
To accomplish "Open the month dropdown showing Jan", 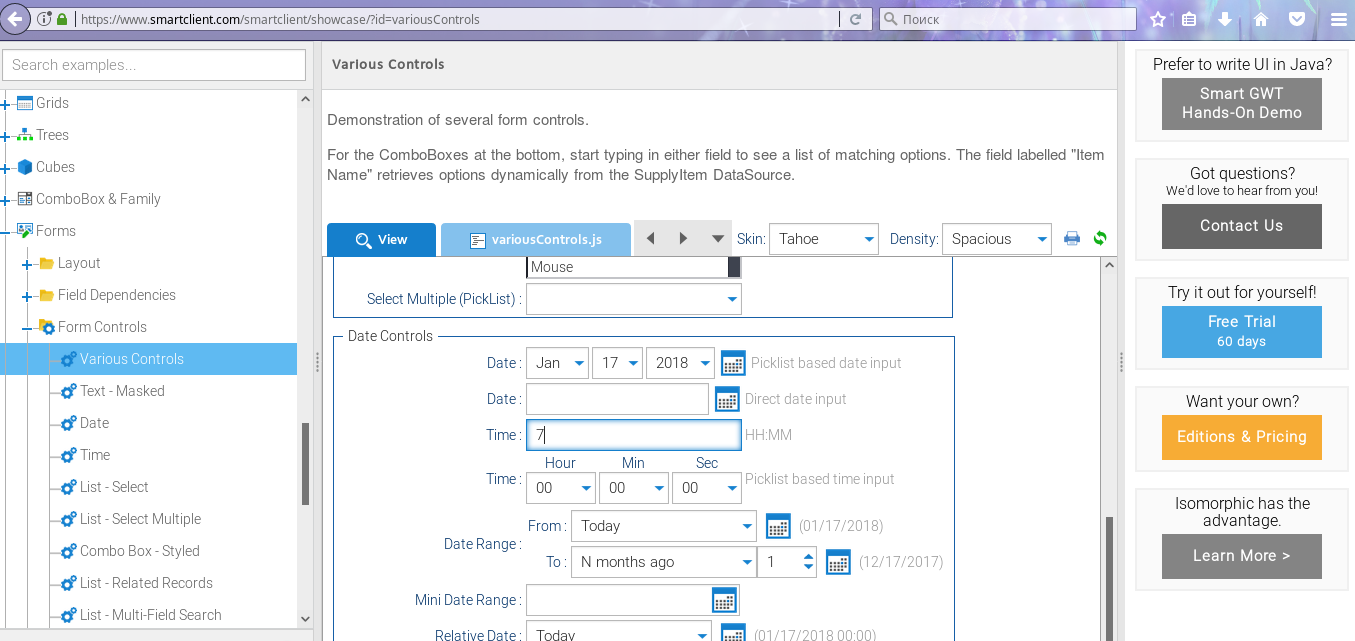I will [x=558, y=363].
